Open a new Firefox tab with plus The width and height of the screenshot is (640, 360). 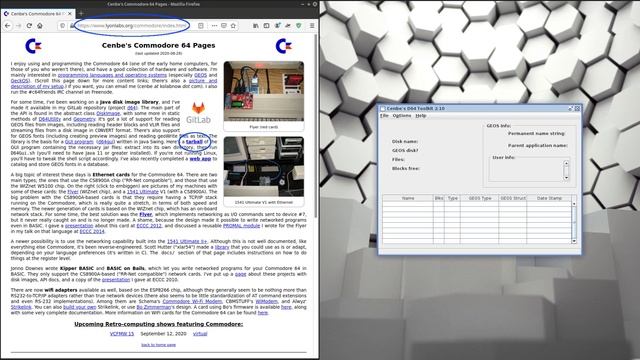tap(81, 13)
